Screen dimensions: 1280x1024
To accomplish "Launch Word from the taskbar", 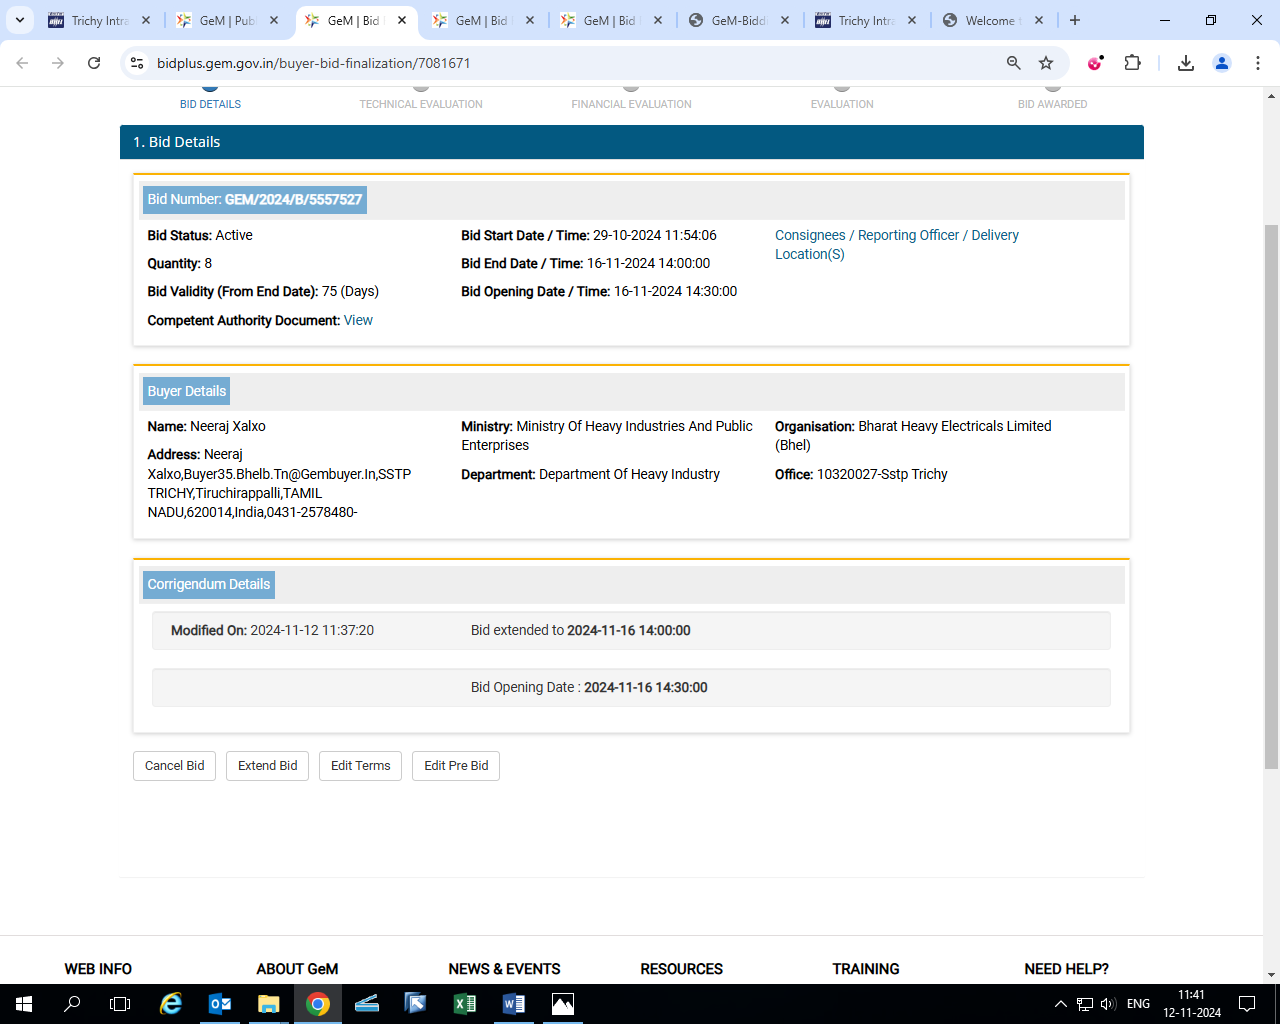I will [x=514, y=1004].
